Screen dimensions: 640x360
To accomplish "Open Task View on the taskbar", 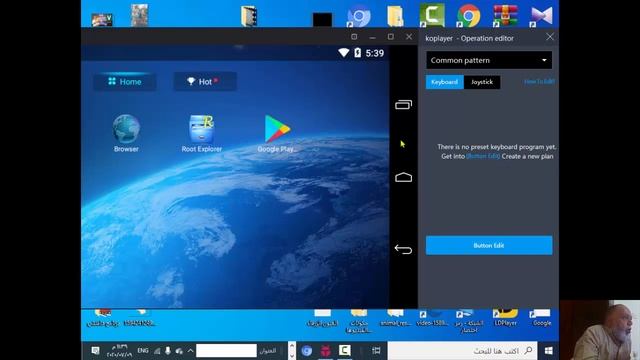I will click(x=376, y=351).
